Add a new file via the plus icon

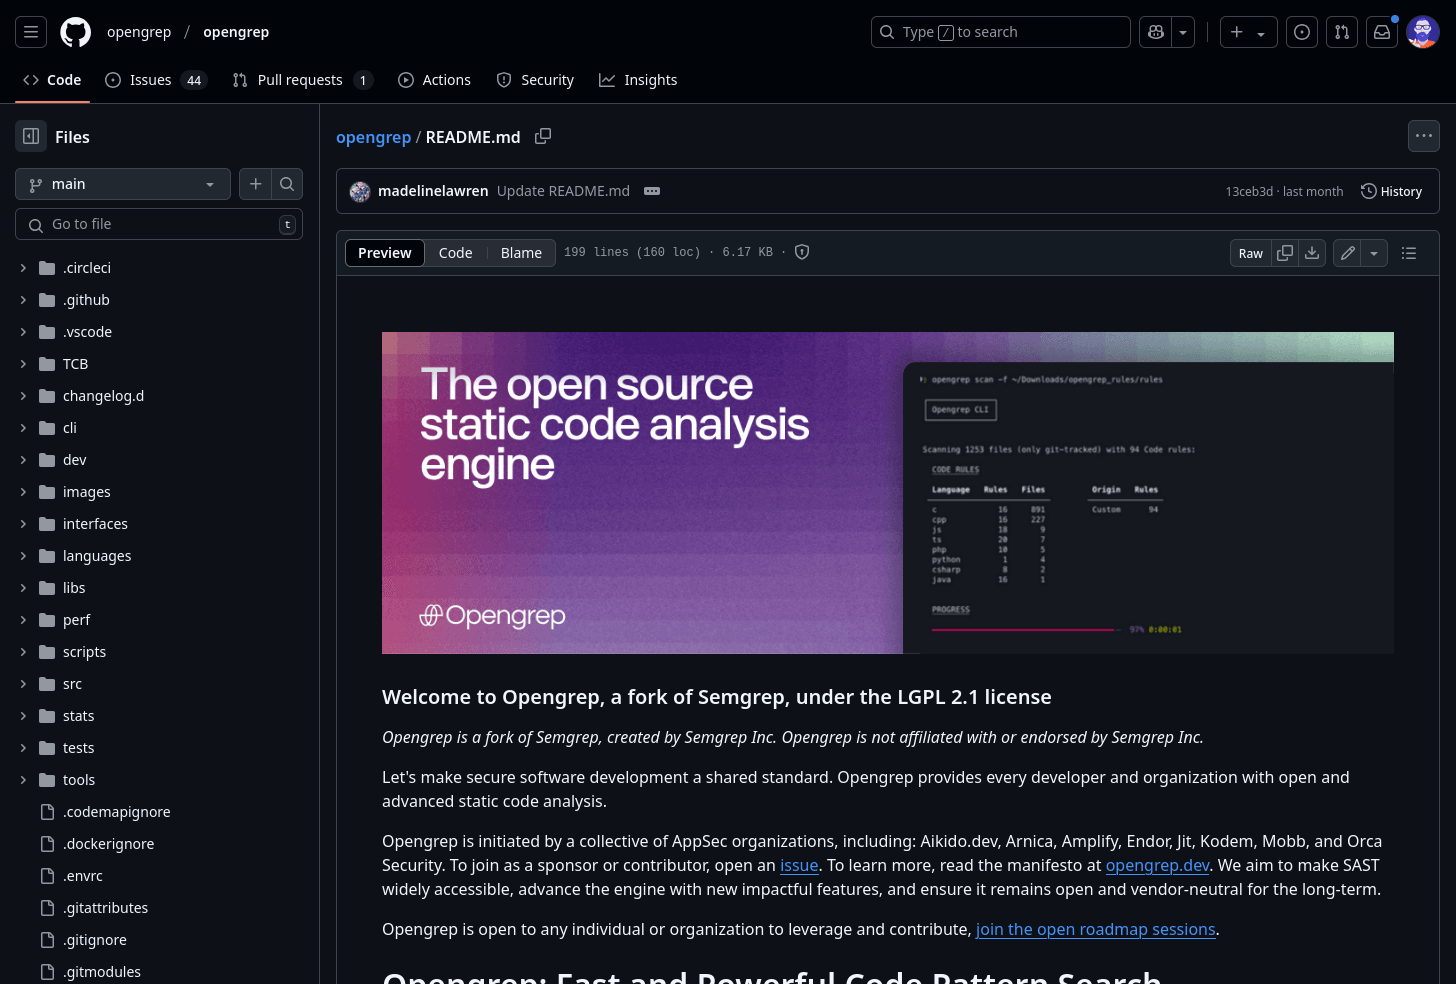[255, 184]
